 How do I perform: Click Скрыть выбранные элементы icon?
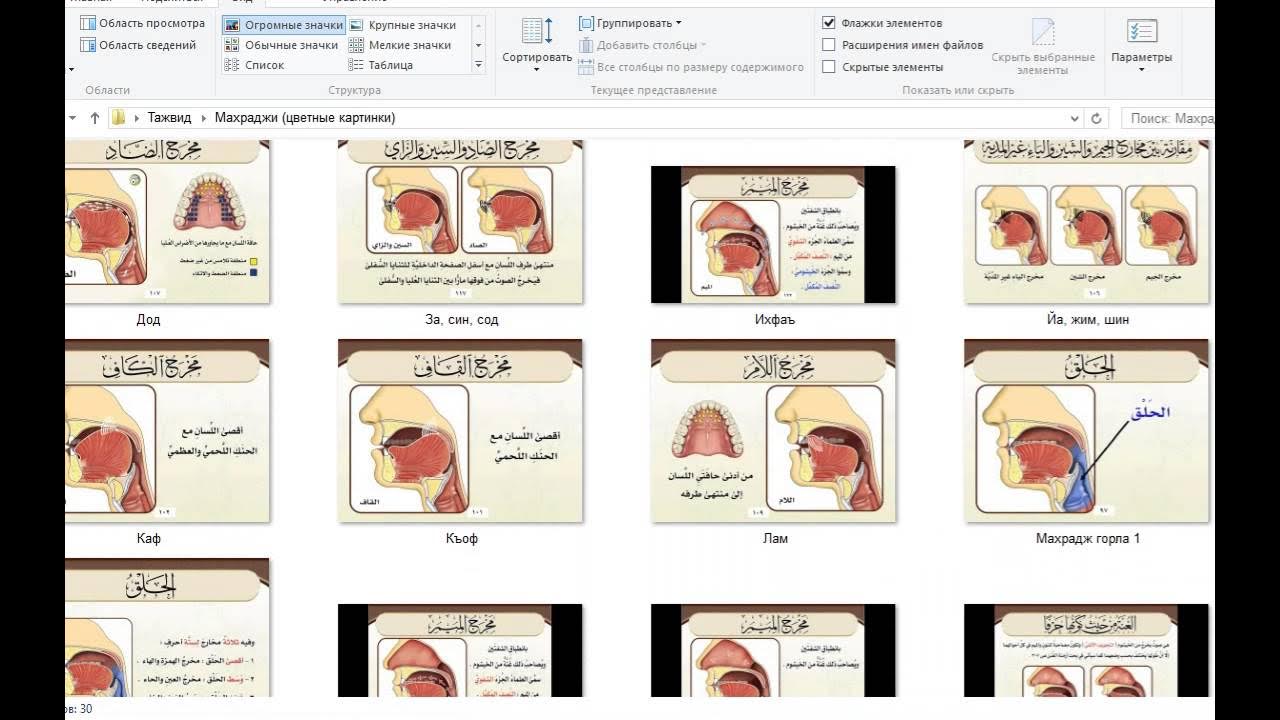[1043, 32]
